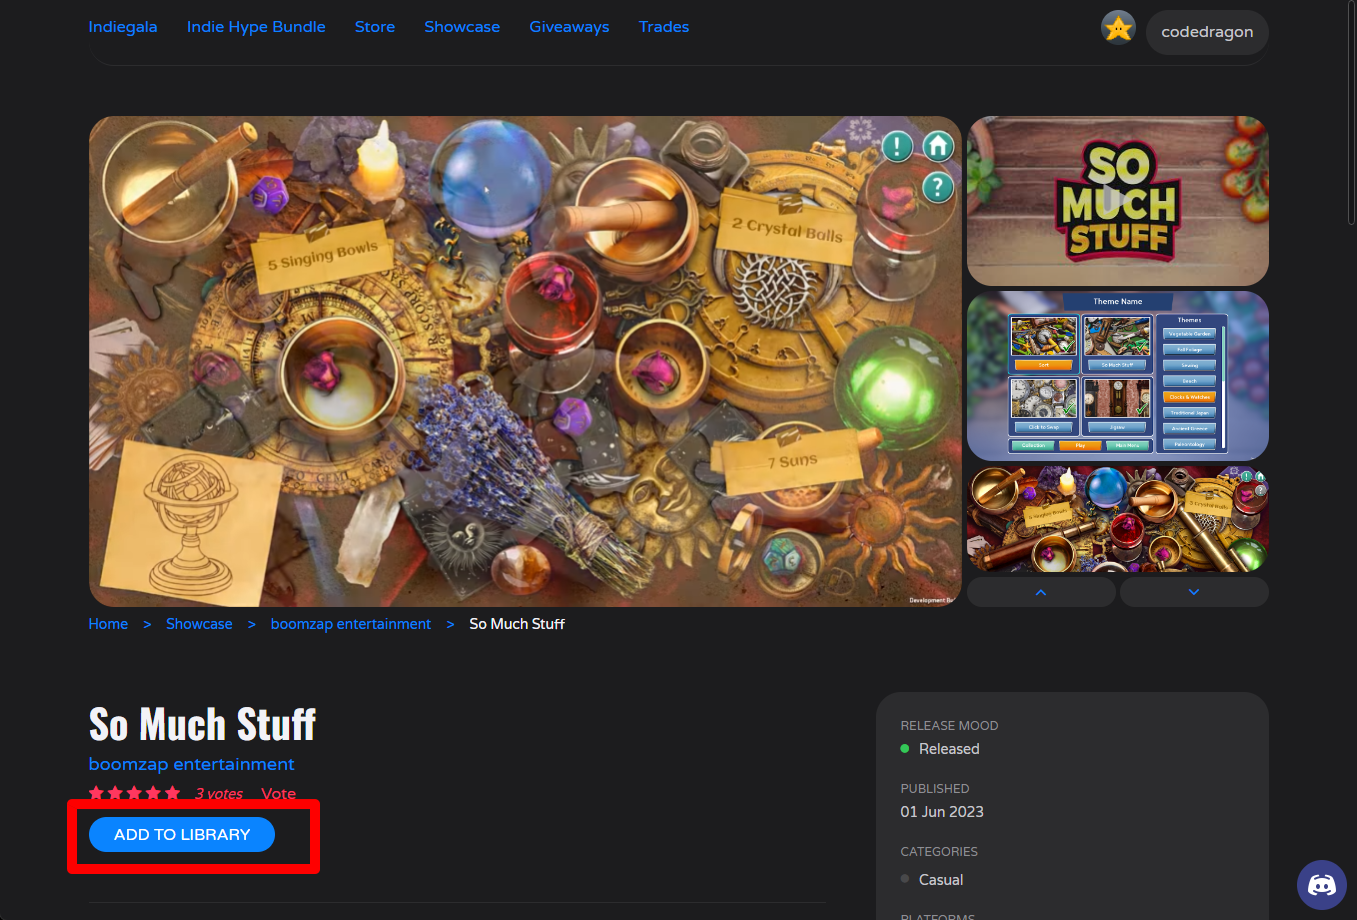Go to the Store menu item

point(375,27)
